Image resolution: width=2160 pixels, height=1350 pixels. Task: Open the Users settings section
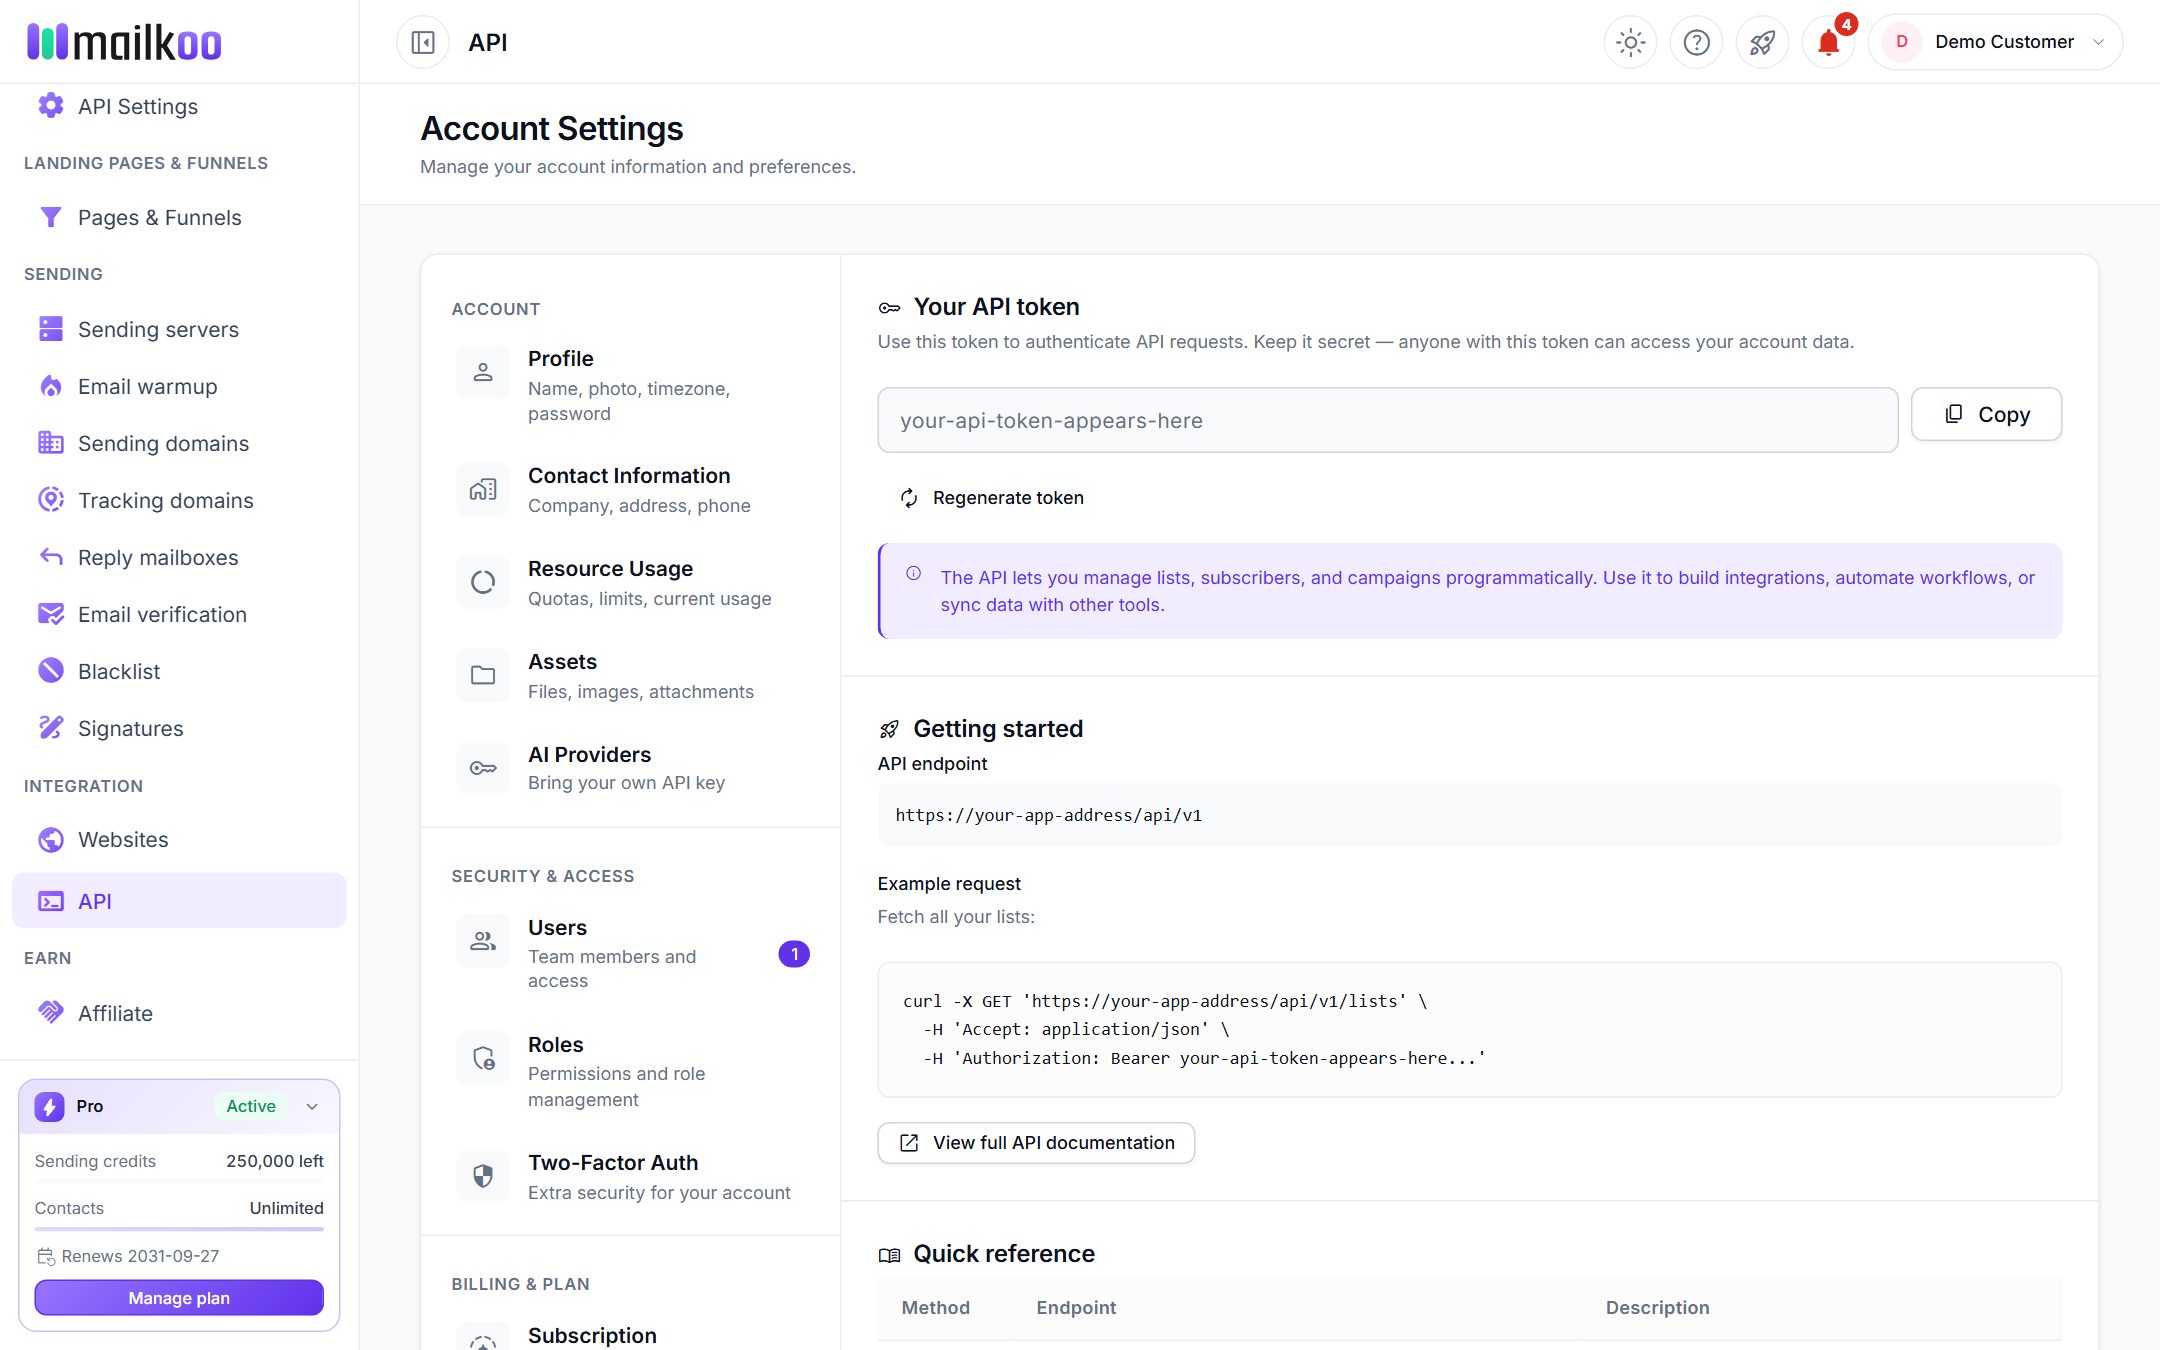[x=631, y=953]
